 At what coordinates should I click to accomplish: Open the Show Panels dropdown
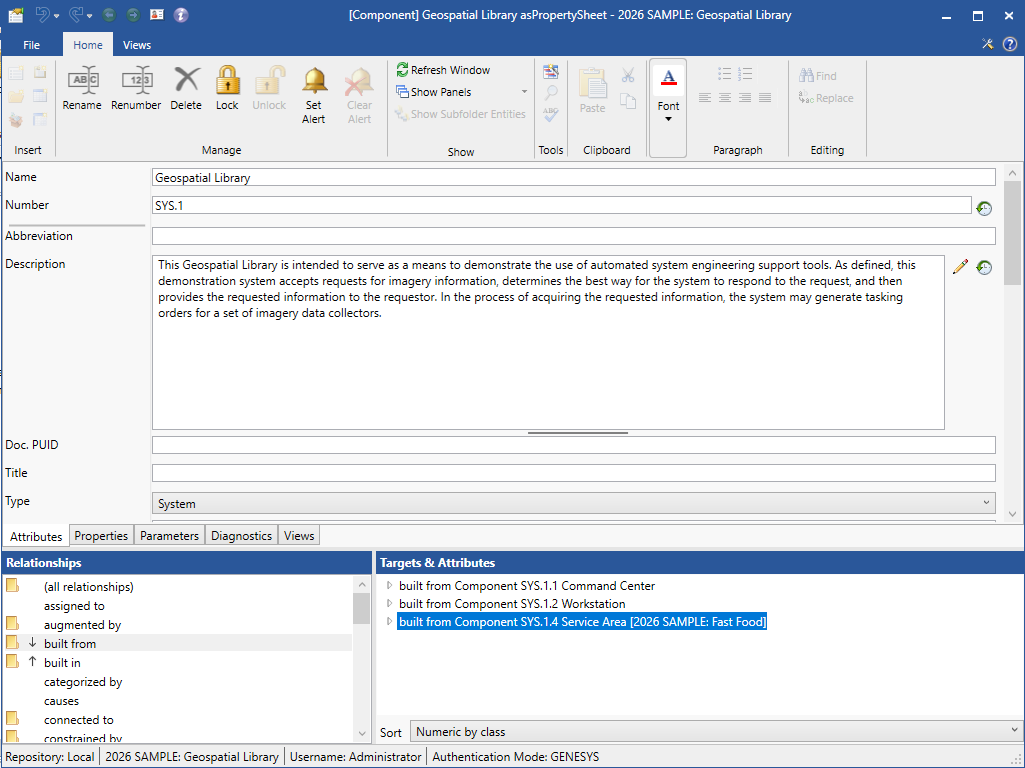click(x=524, y=92)
